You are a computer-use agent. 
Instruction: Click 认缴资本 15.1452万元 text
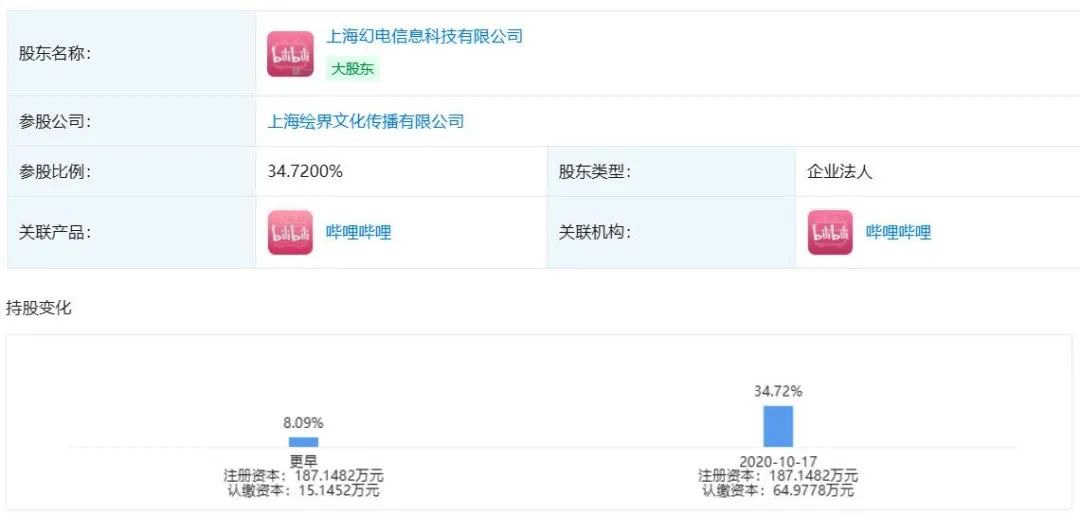tap(303, 491)
